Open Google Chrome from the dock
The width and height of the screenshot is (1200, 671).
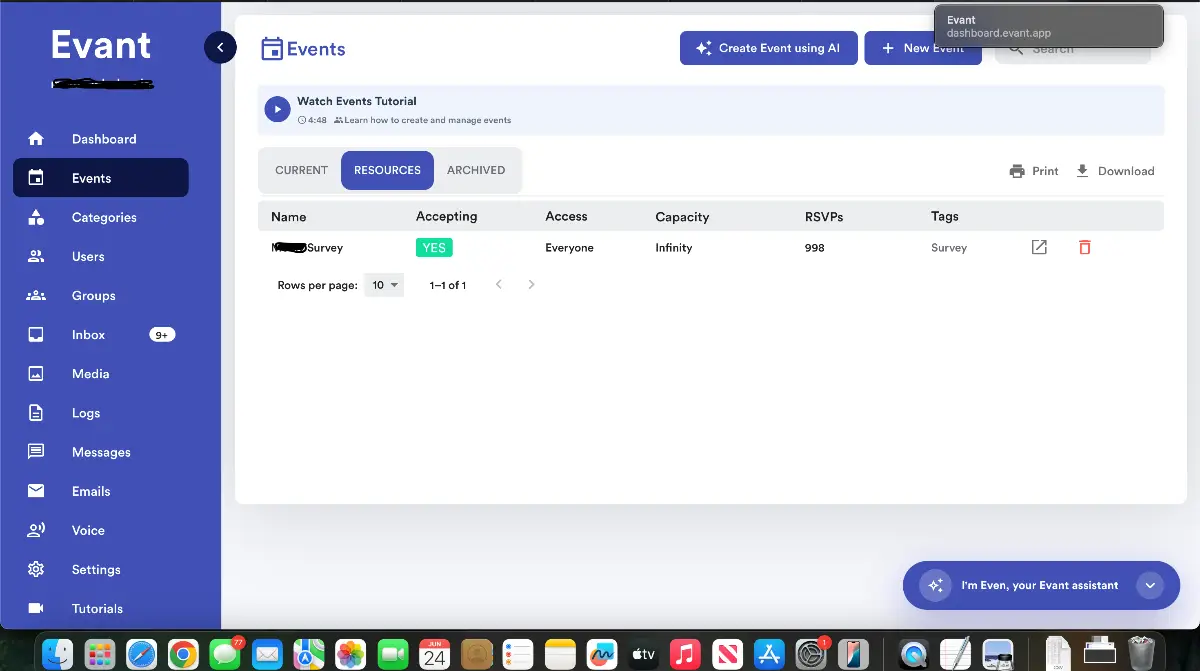pyautogui.click(x=182, y=653)
